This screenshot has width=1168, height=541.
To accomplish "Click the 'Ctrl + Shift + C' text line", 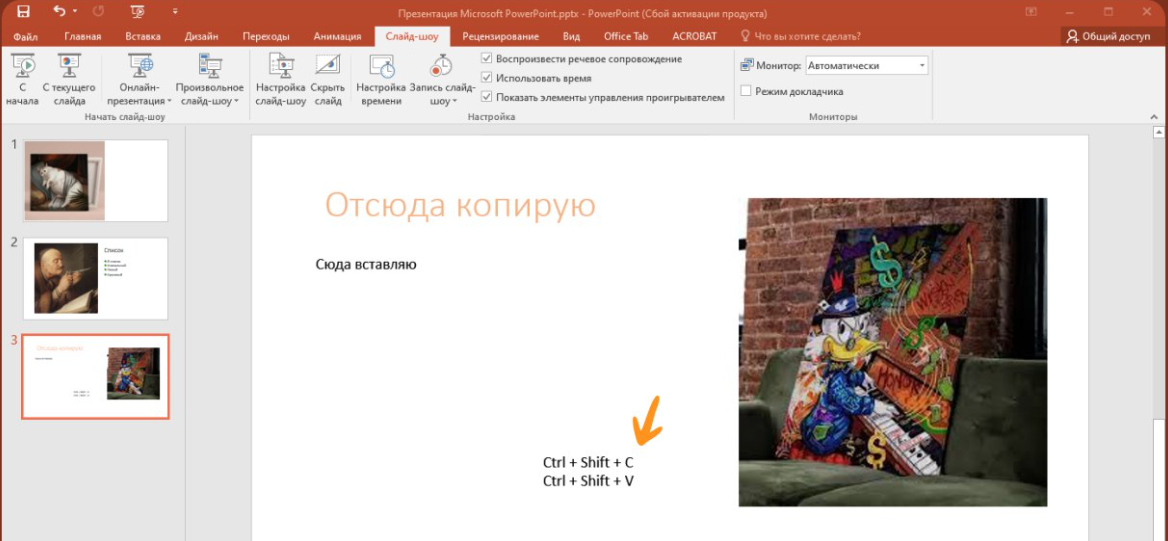I will (588, 462).
